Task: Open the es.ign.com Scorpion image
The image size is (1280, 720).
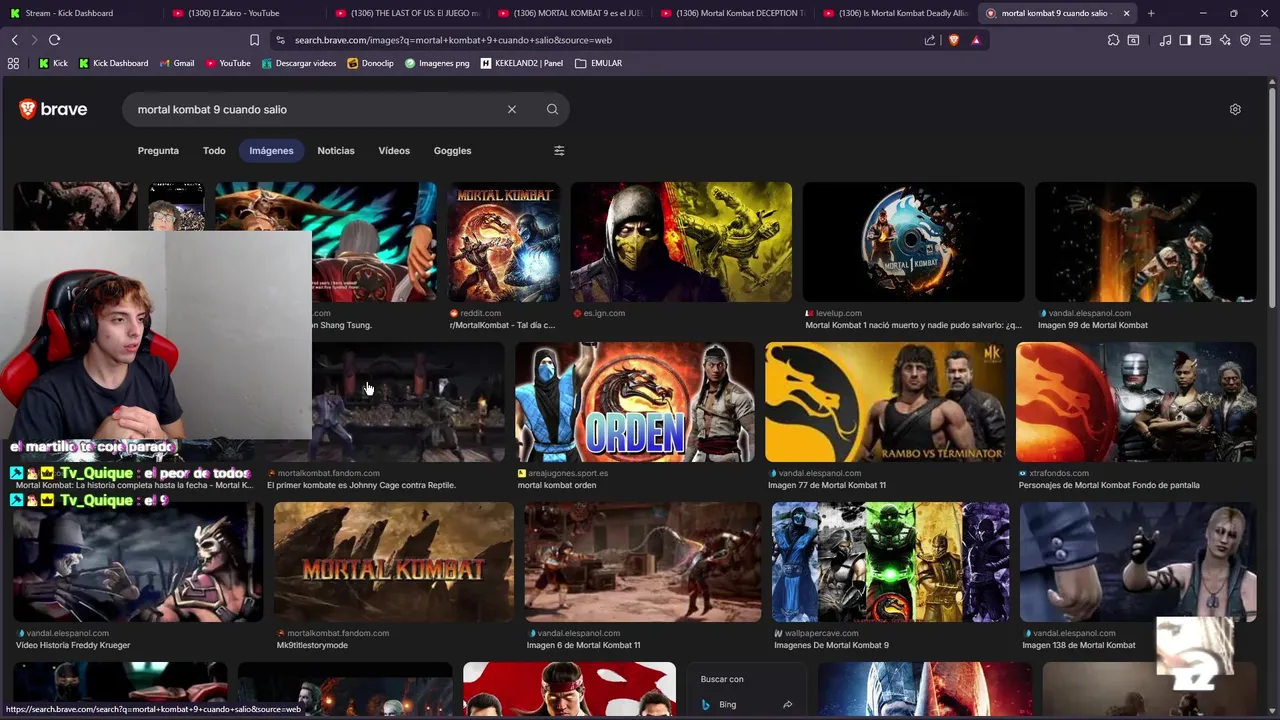Action: (x=681, y=242)
